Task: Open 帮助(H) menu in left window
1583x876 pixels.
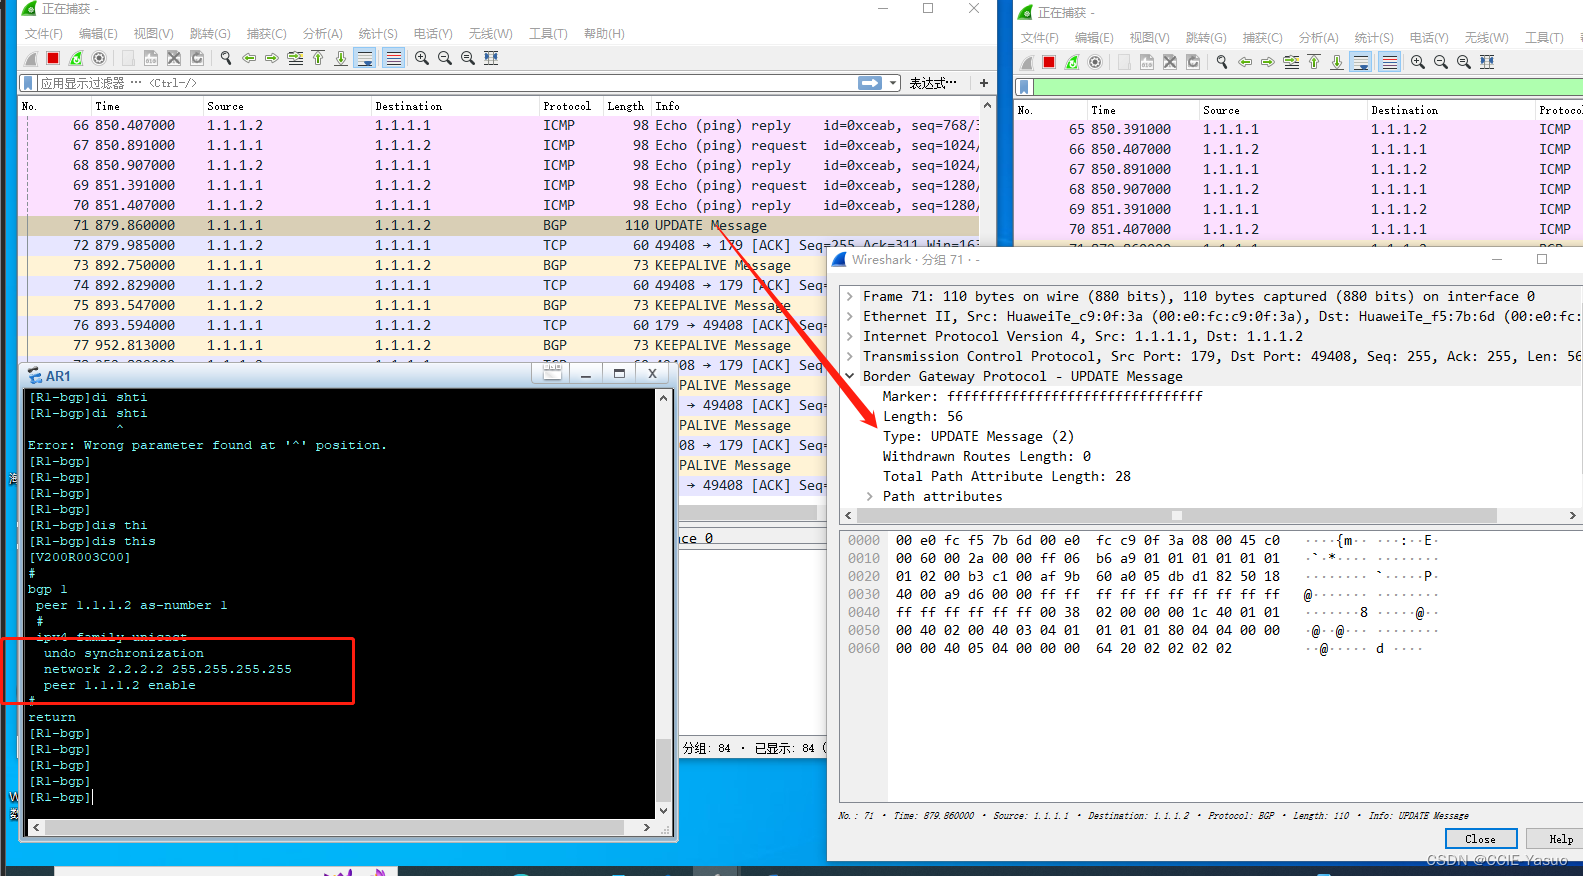Action: pyautogui.click(x=604, y=34)
